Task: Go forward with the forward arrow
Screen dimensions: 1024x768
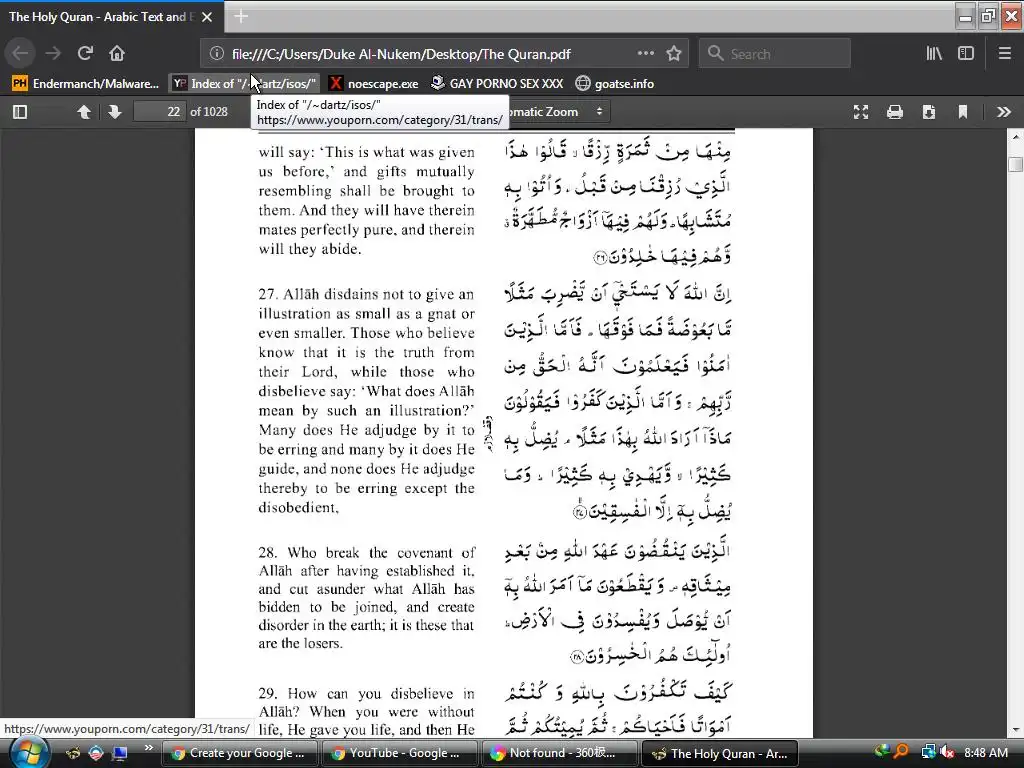Action: [53, 54]
